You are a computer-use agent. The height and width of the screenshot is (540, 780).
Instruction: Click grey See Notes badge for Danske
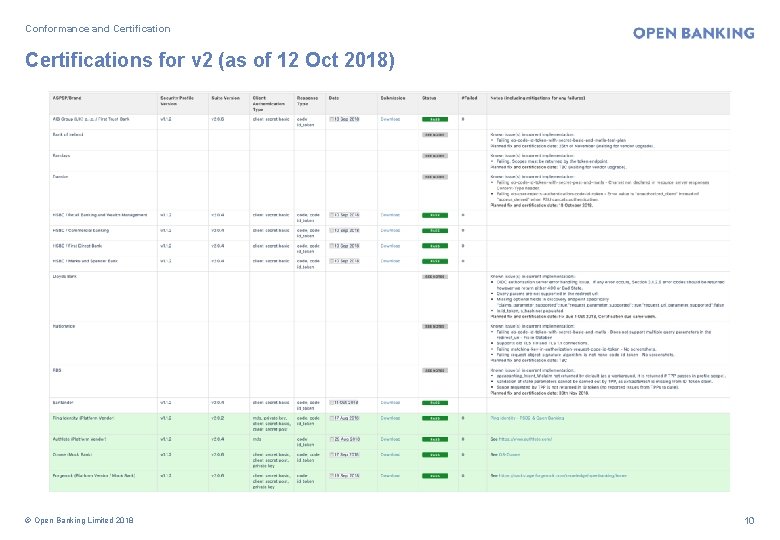tap(435, 177)
